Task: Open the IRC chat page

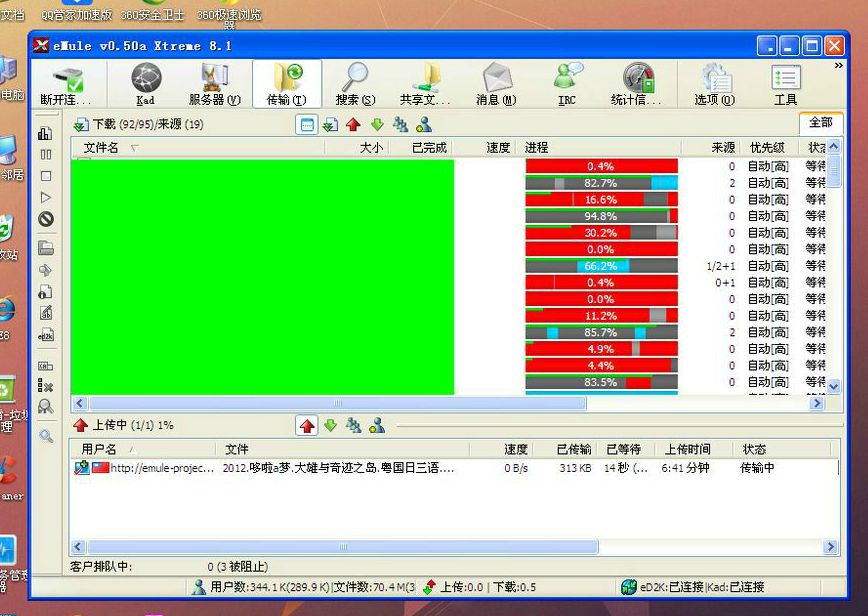Action: (x=567, y=84)
